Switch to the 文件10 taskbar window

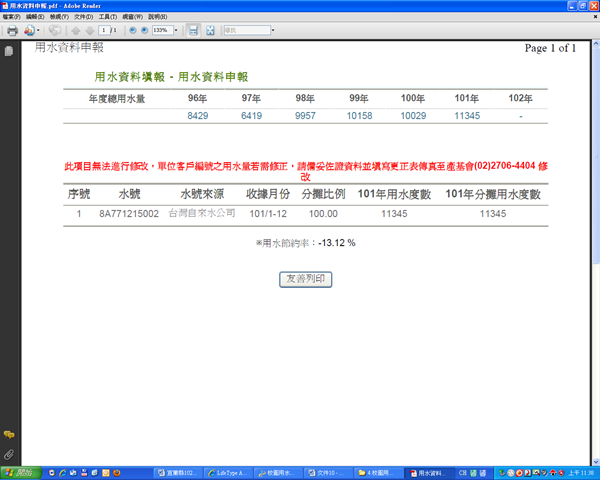(x=328, y=473)
